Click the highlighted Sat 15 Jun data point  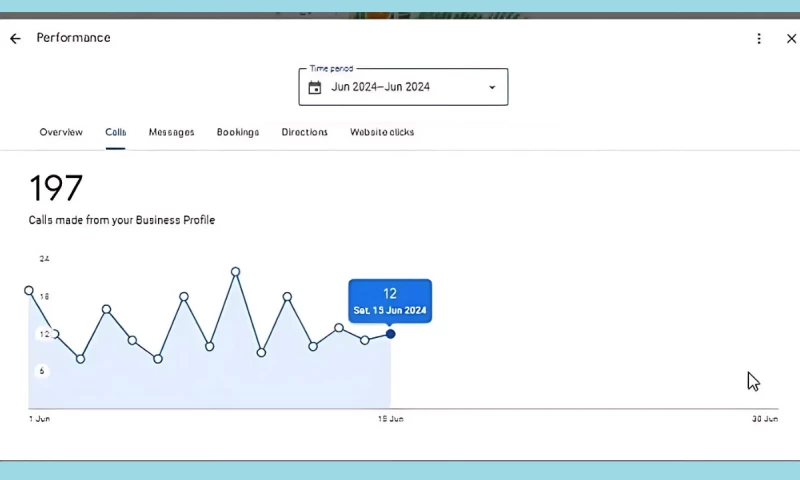pos(390,334)
